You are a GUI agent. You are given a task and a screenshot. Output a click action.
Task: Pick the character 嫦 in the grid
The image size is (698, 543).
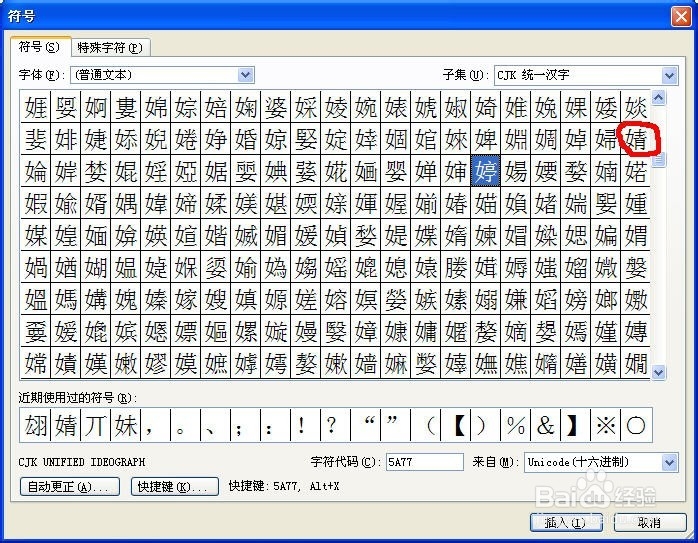(36, 364)
